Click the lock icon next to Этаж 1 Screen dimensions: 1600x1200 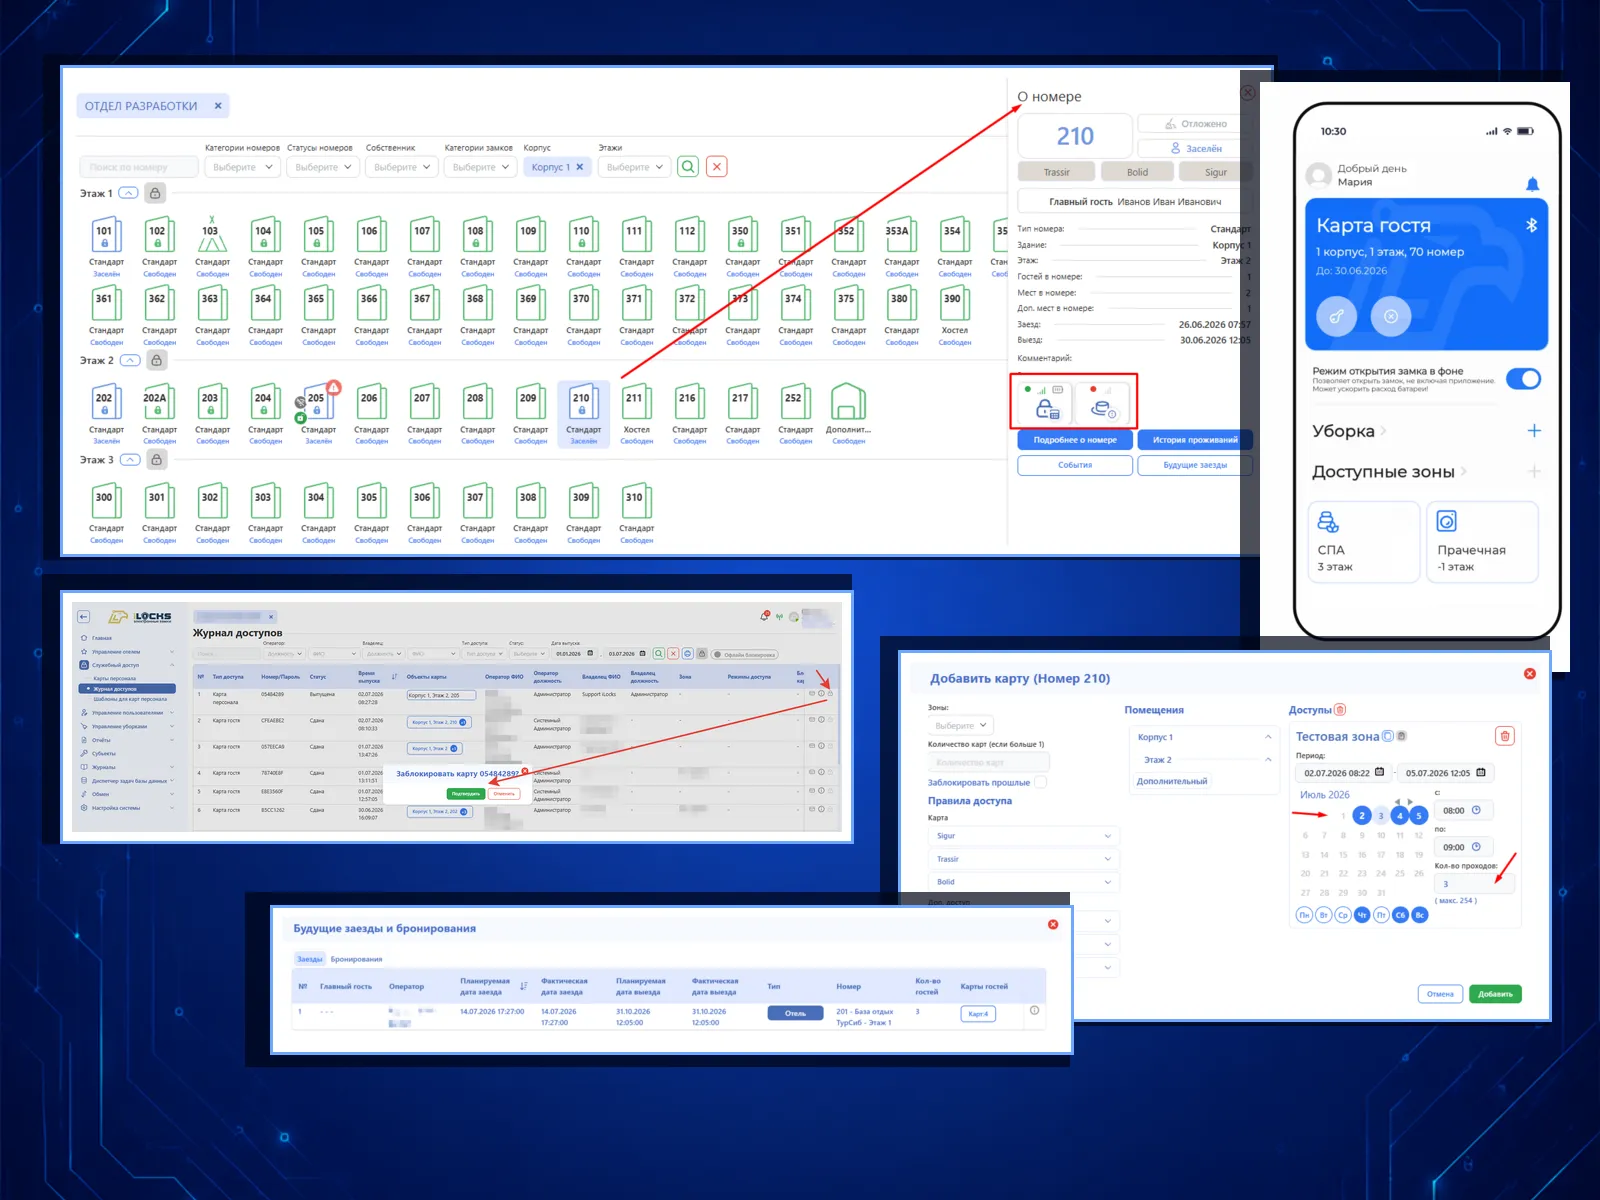tap(156, 193)
